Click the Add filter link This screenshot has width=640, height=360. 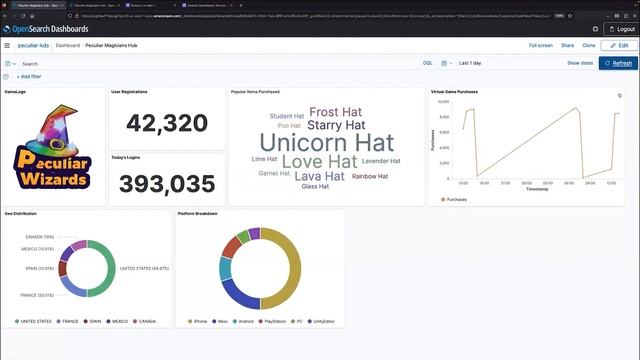29,76
